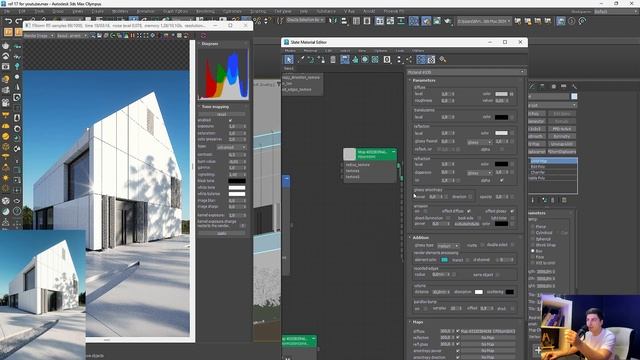Click the No Map button for reflection

pos(488,338)
